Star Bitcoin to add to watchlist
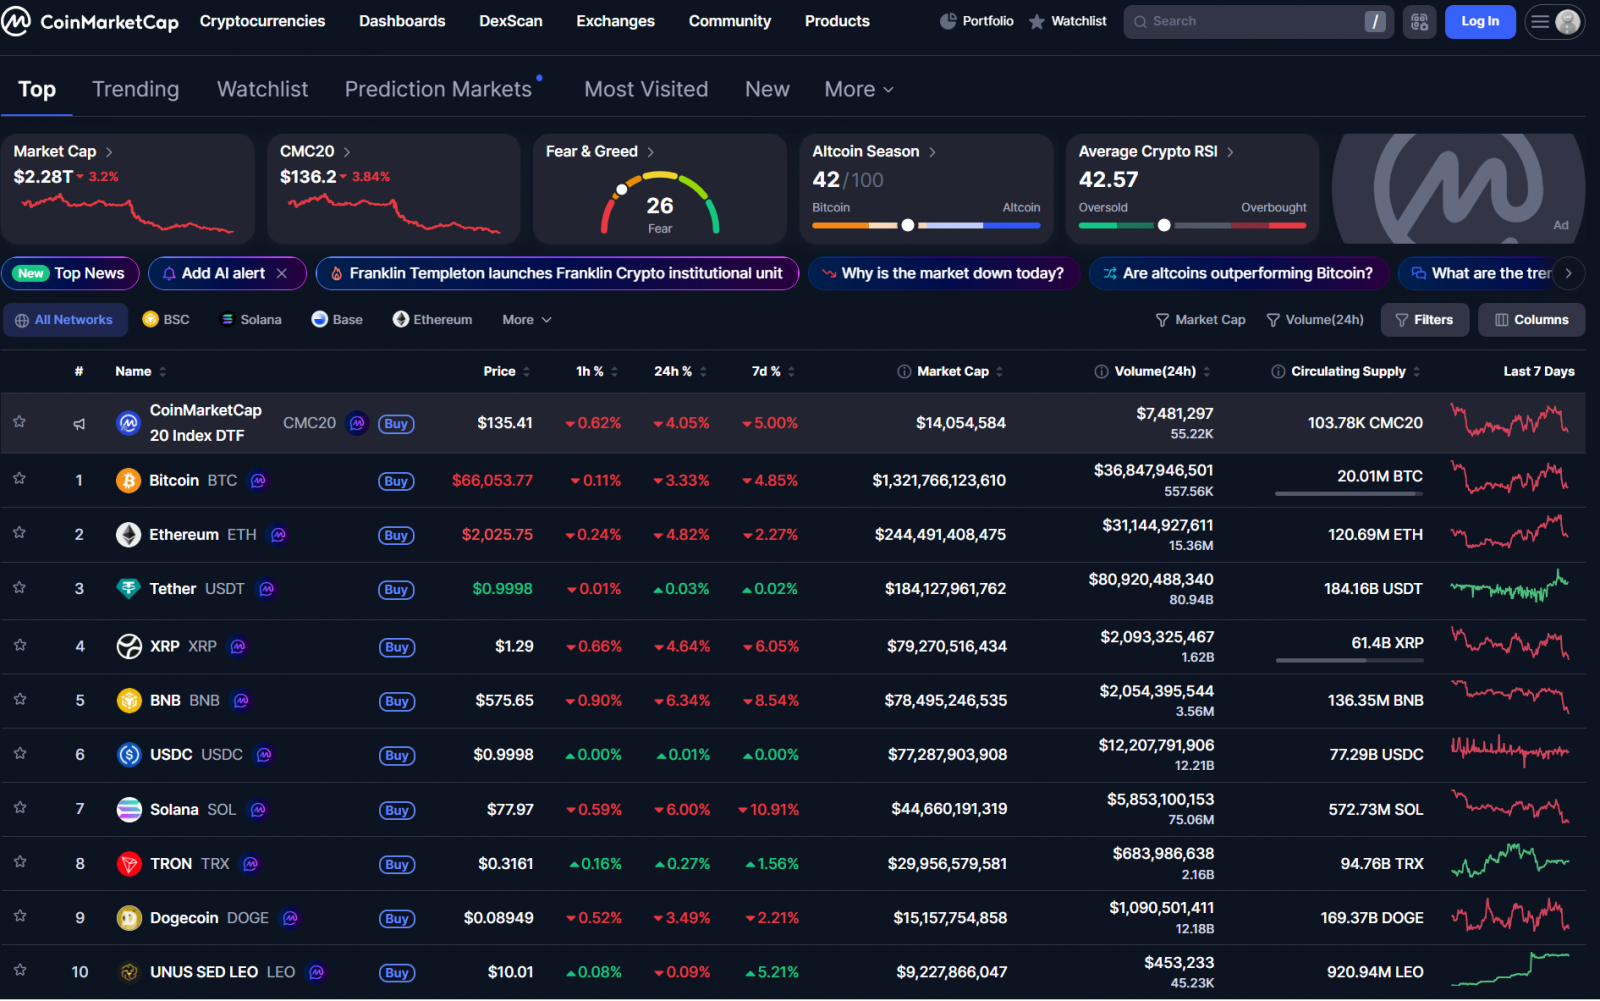 (x=19, y=479)
